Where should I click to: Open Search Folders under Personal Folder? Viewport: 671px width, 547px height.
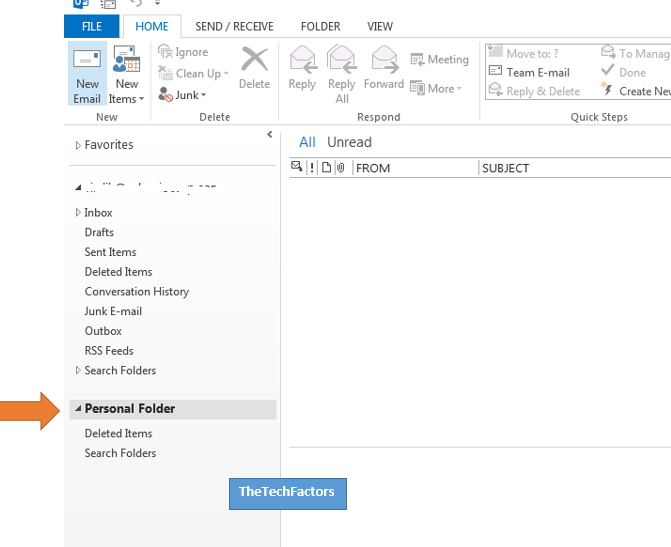[120, 453]
